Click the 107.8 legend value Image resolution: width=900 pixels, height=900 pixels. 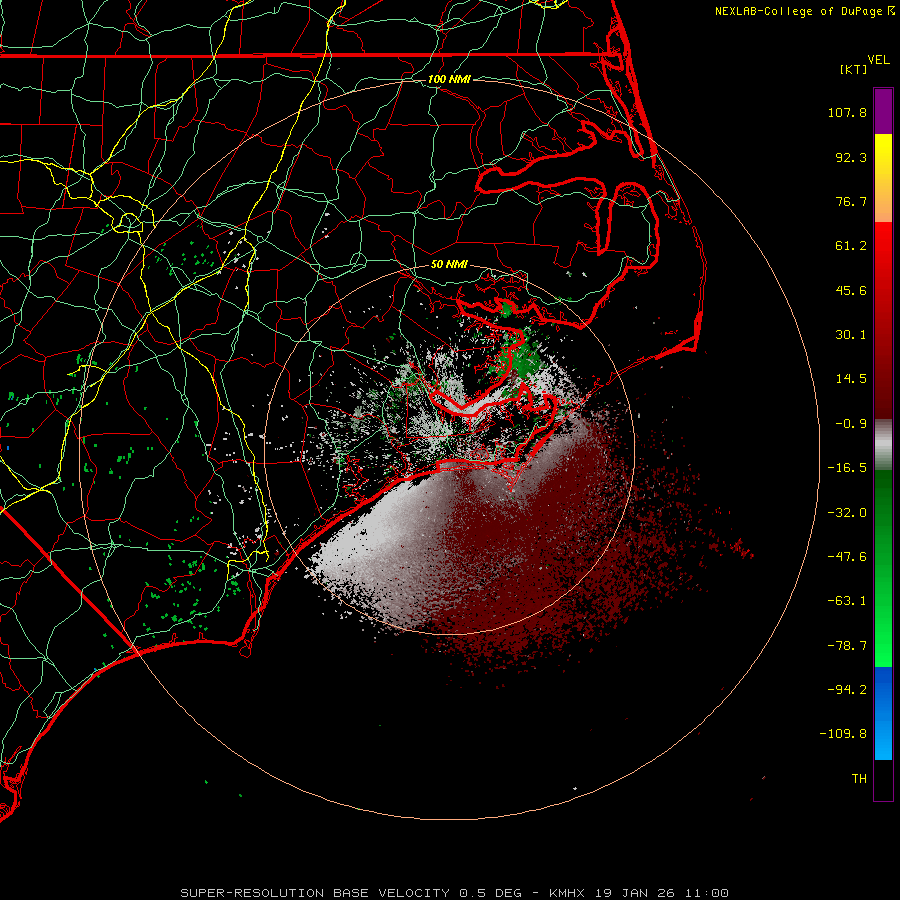pyautogui.click(x=847, y=112)
